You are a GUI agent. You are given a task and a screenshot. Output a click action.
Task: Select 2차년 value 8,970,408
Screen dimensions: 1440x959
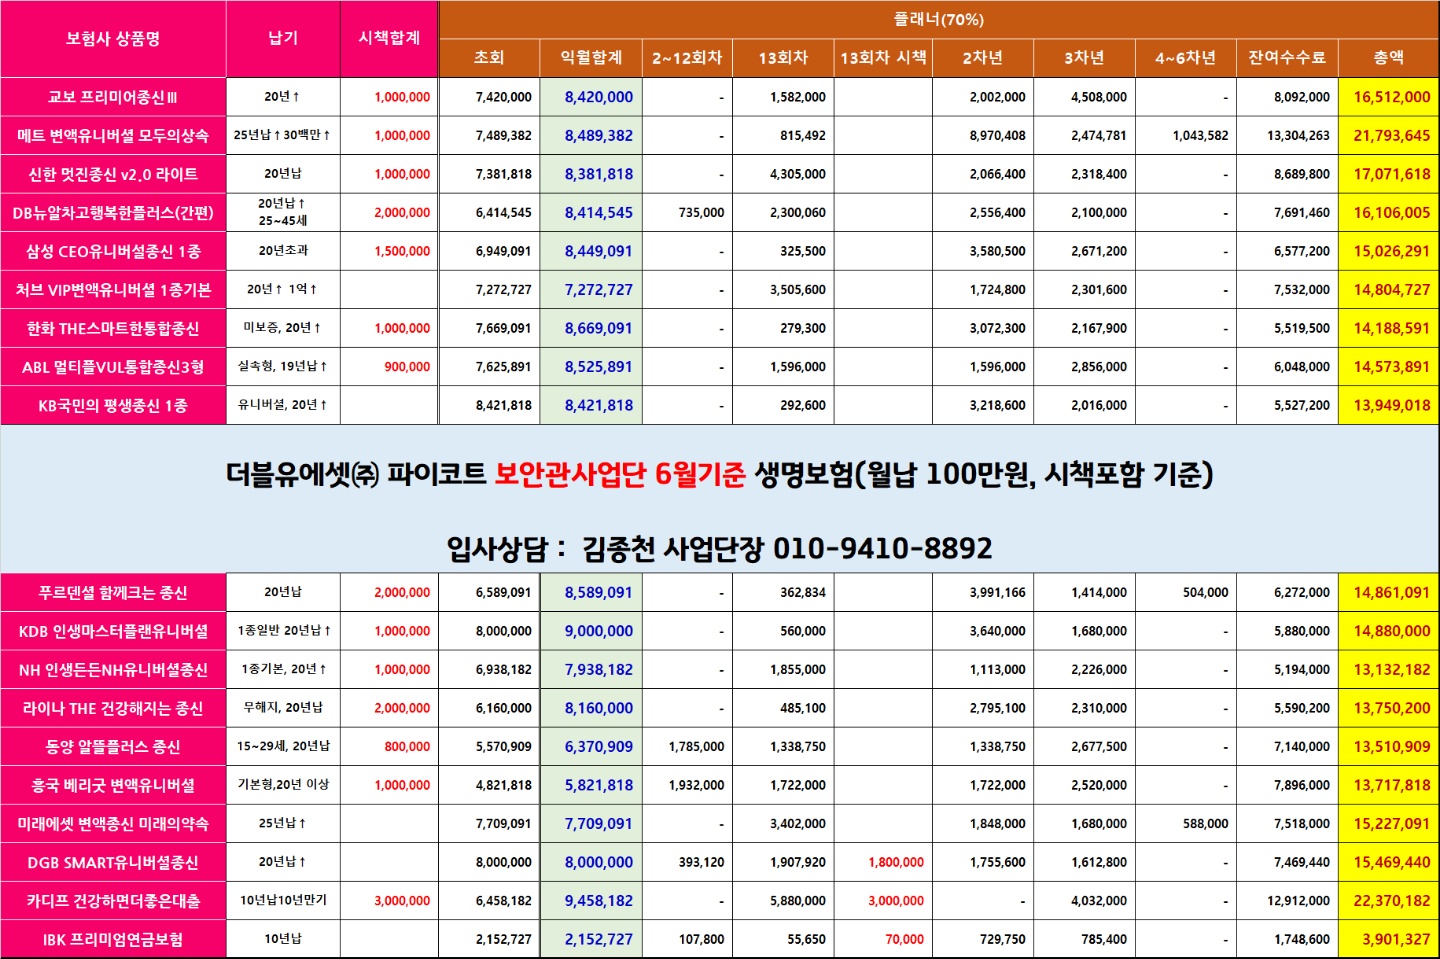point(997,135)
